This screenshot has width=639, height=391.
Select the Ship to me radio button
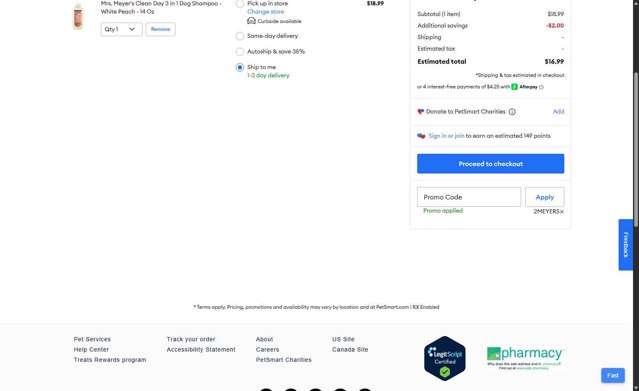[240, 67]
